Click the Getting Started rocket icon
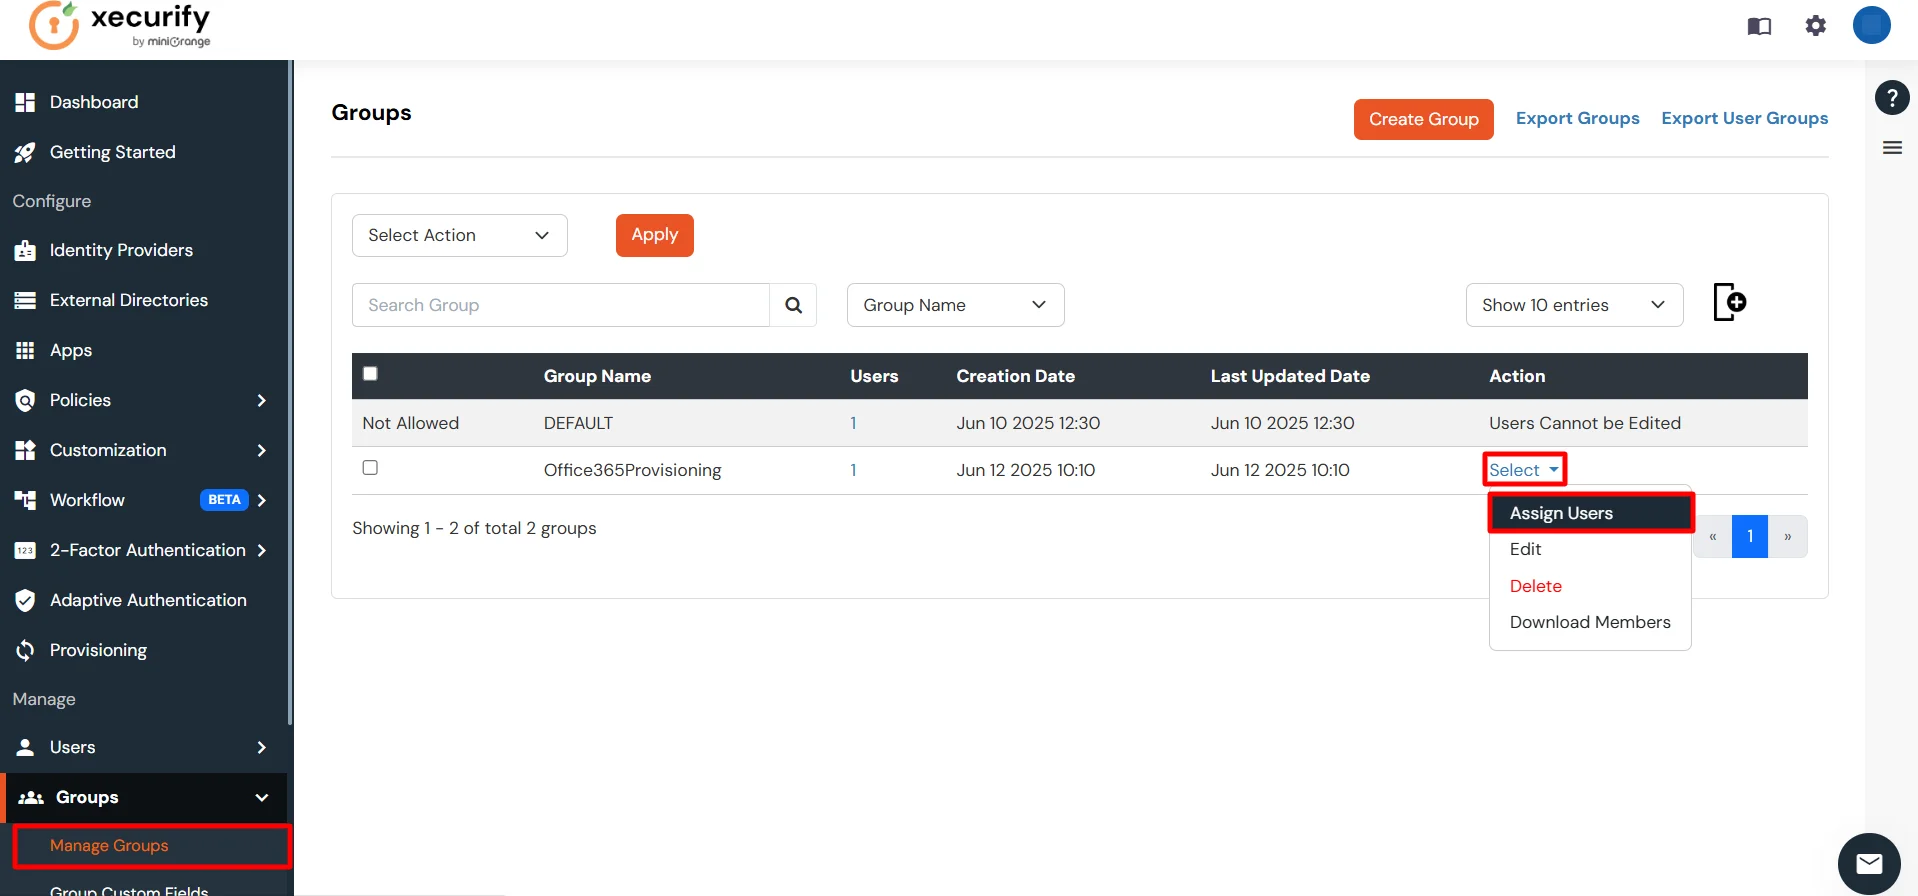The width and height of the screenshot is (1918, 896). click(x=25, y=152)
